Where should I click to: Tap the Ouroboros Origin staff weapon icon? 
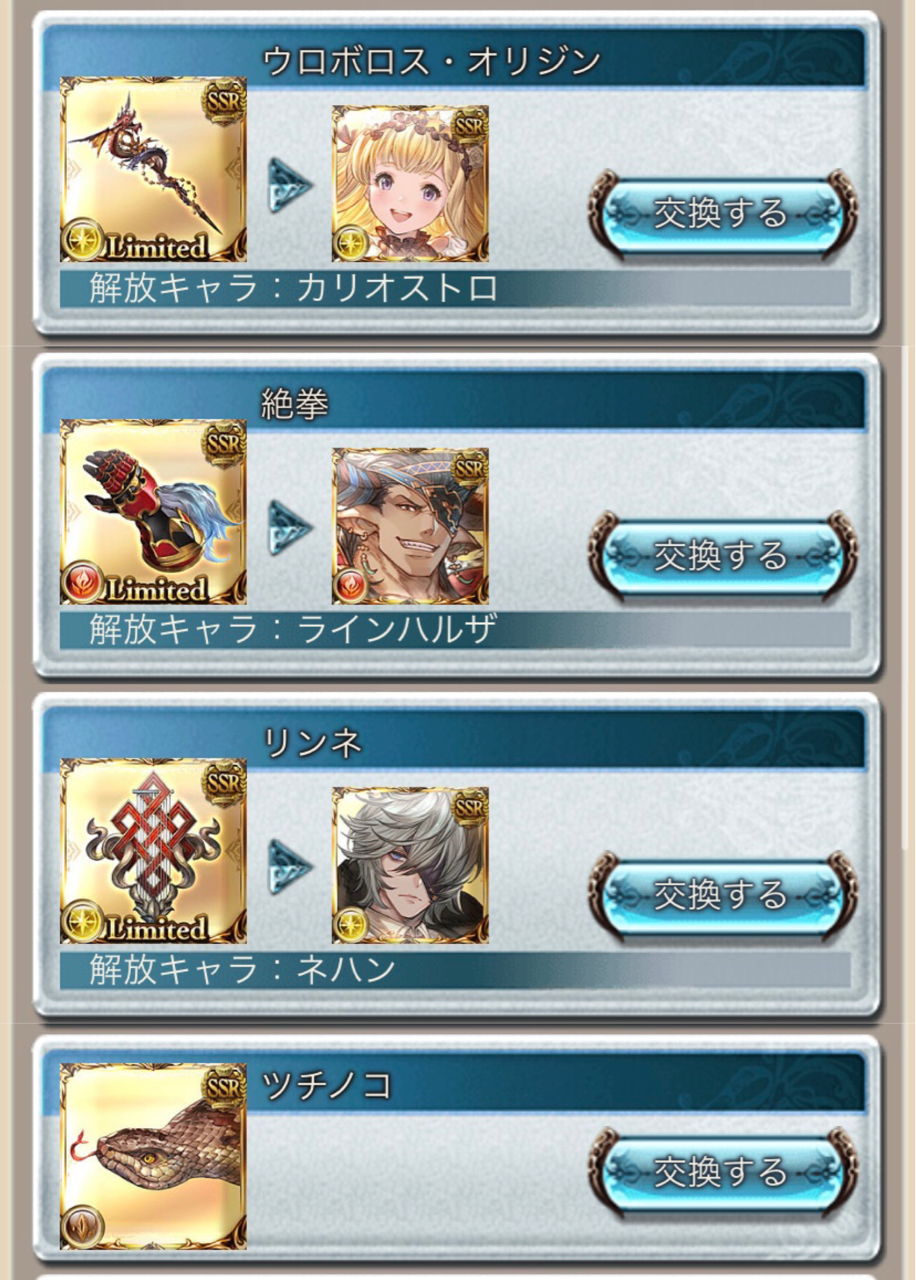point(153,169)
